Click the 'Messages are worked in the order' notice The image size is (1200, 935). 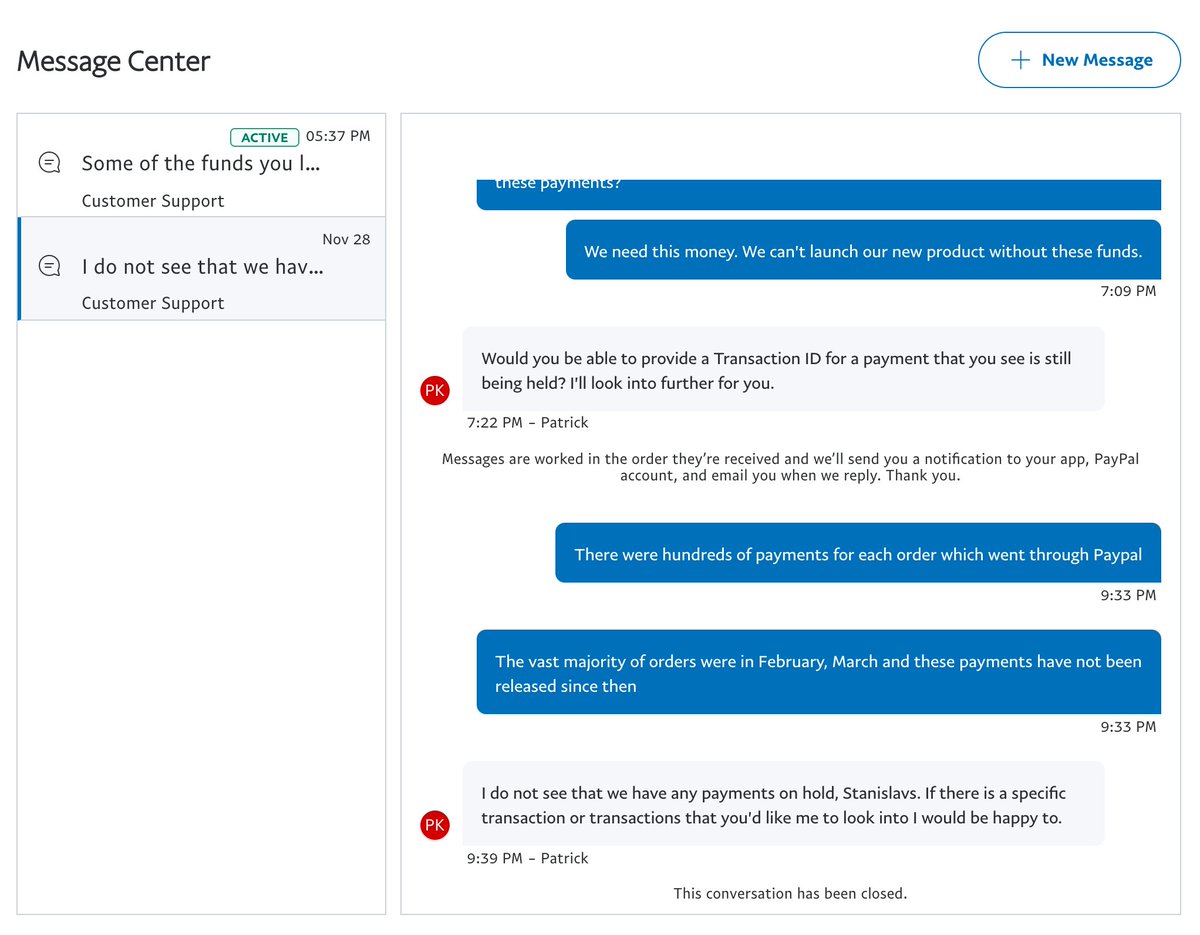click(x=790, y=467)
